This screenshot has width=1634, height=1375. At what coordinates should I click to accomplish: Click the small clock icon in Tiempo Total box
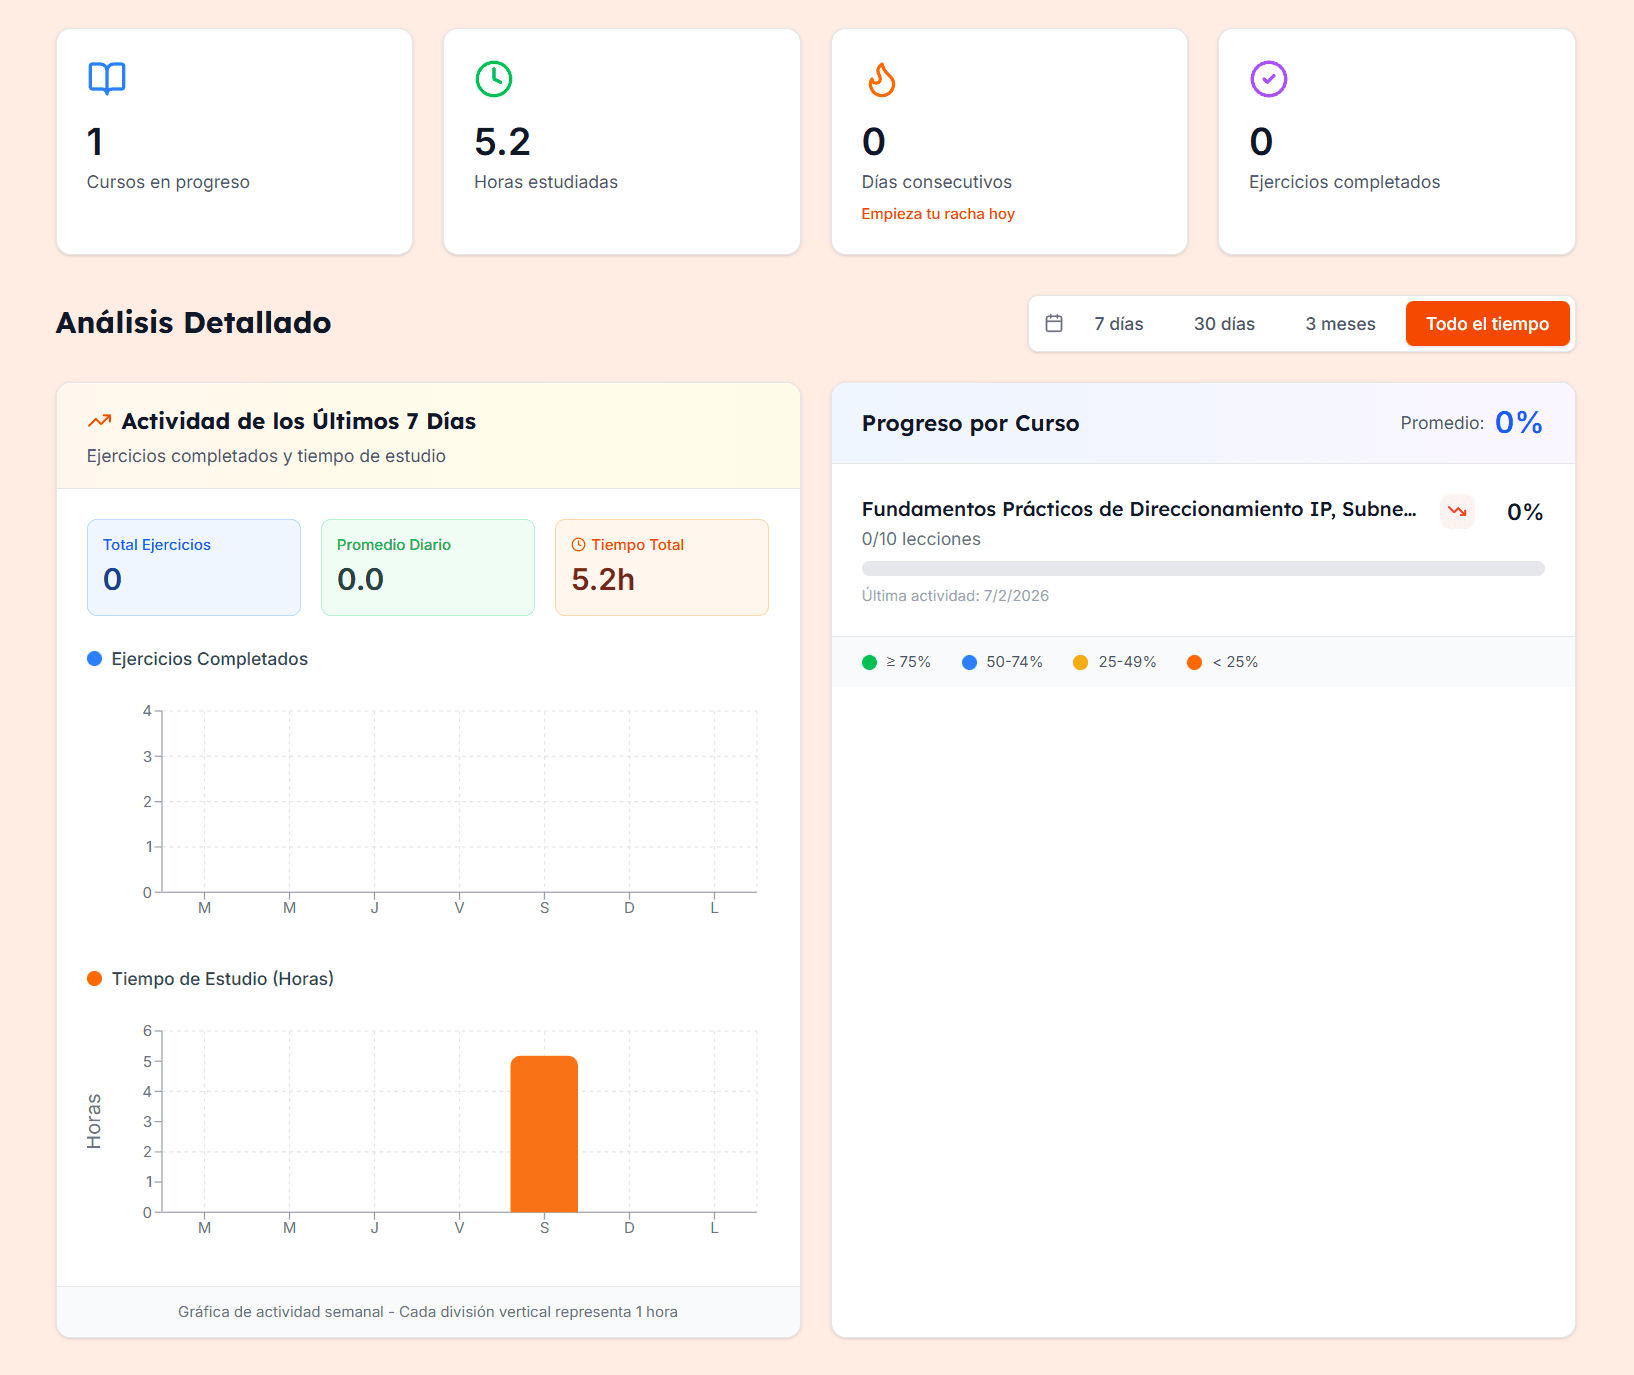578,544
